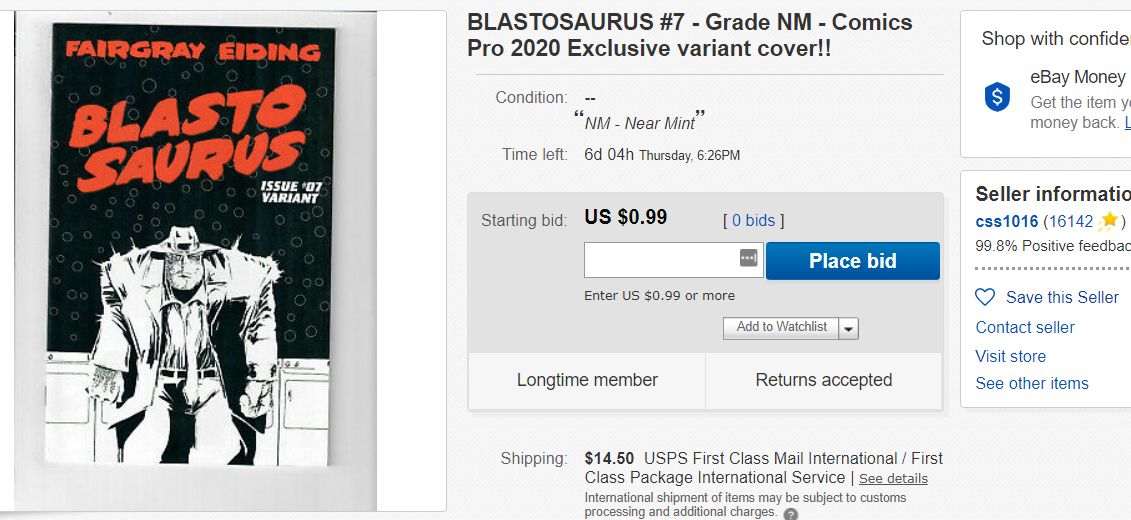Click the Contact seller link
1131x520 pixels.
click(1025, 327)
